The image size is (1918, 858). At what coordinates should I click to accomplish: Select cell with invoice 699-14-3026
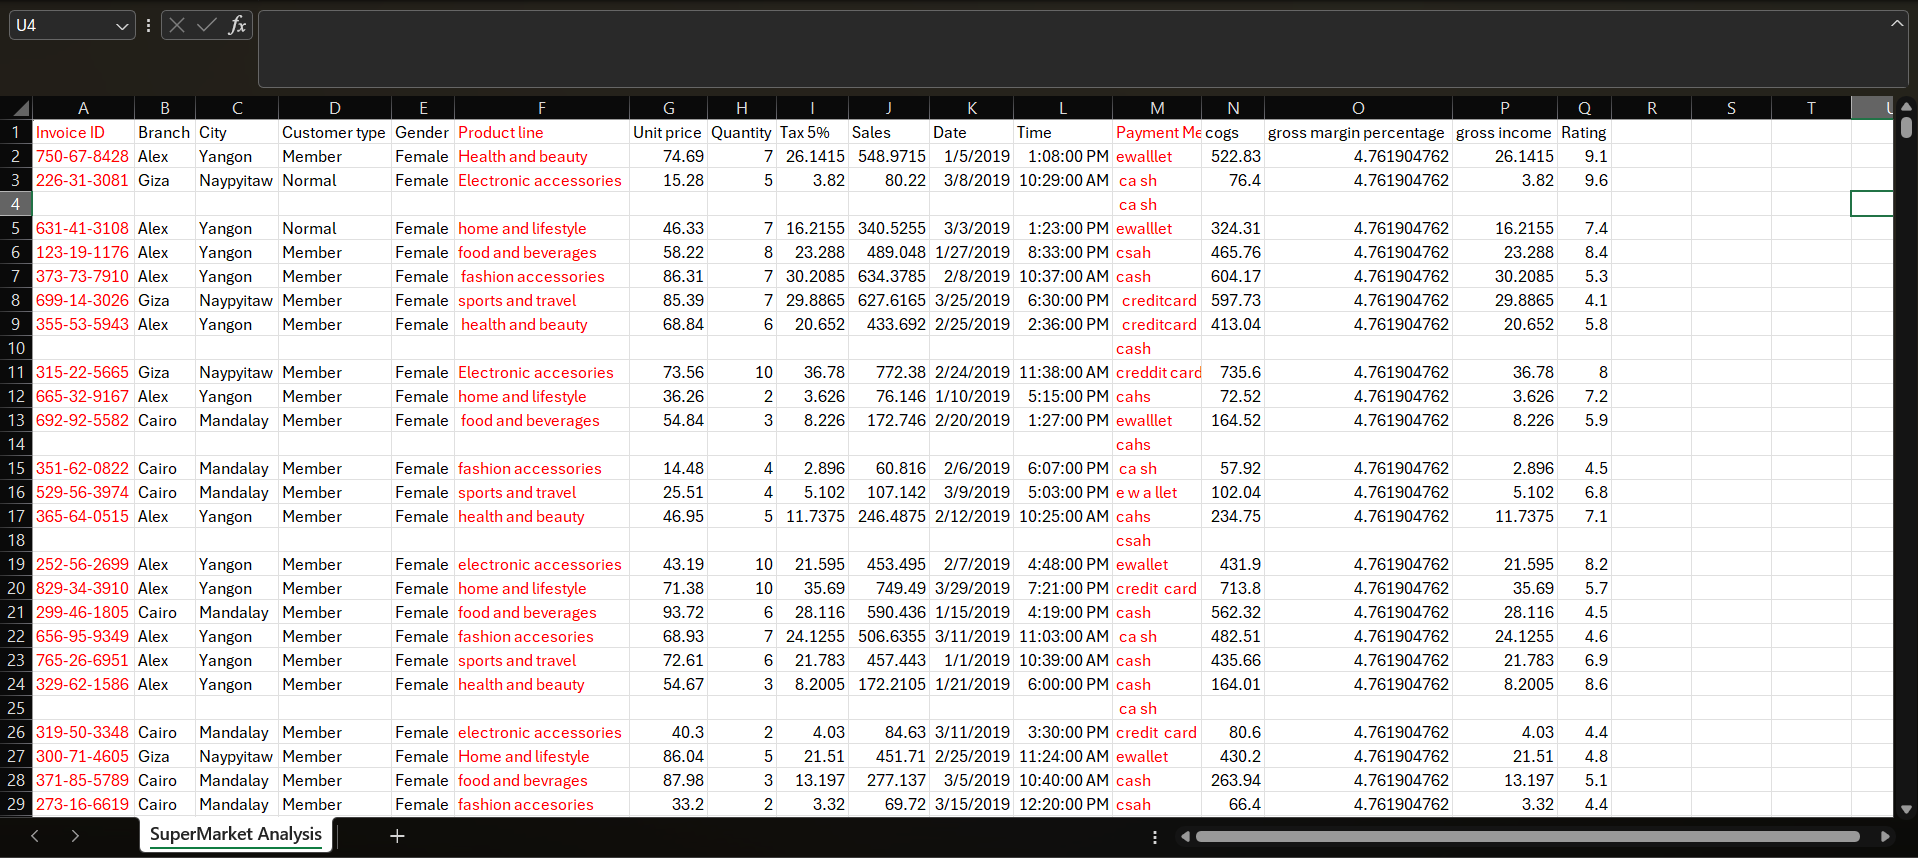coord(83,300)
